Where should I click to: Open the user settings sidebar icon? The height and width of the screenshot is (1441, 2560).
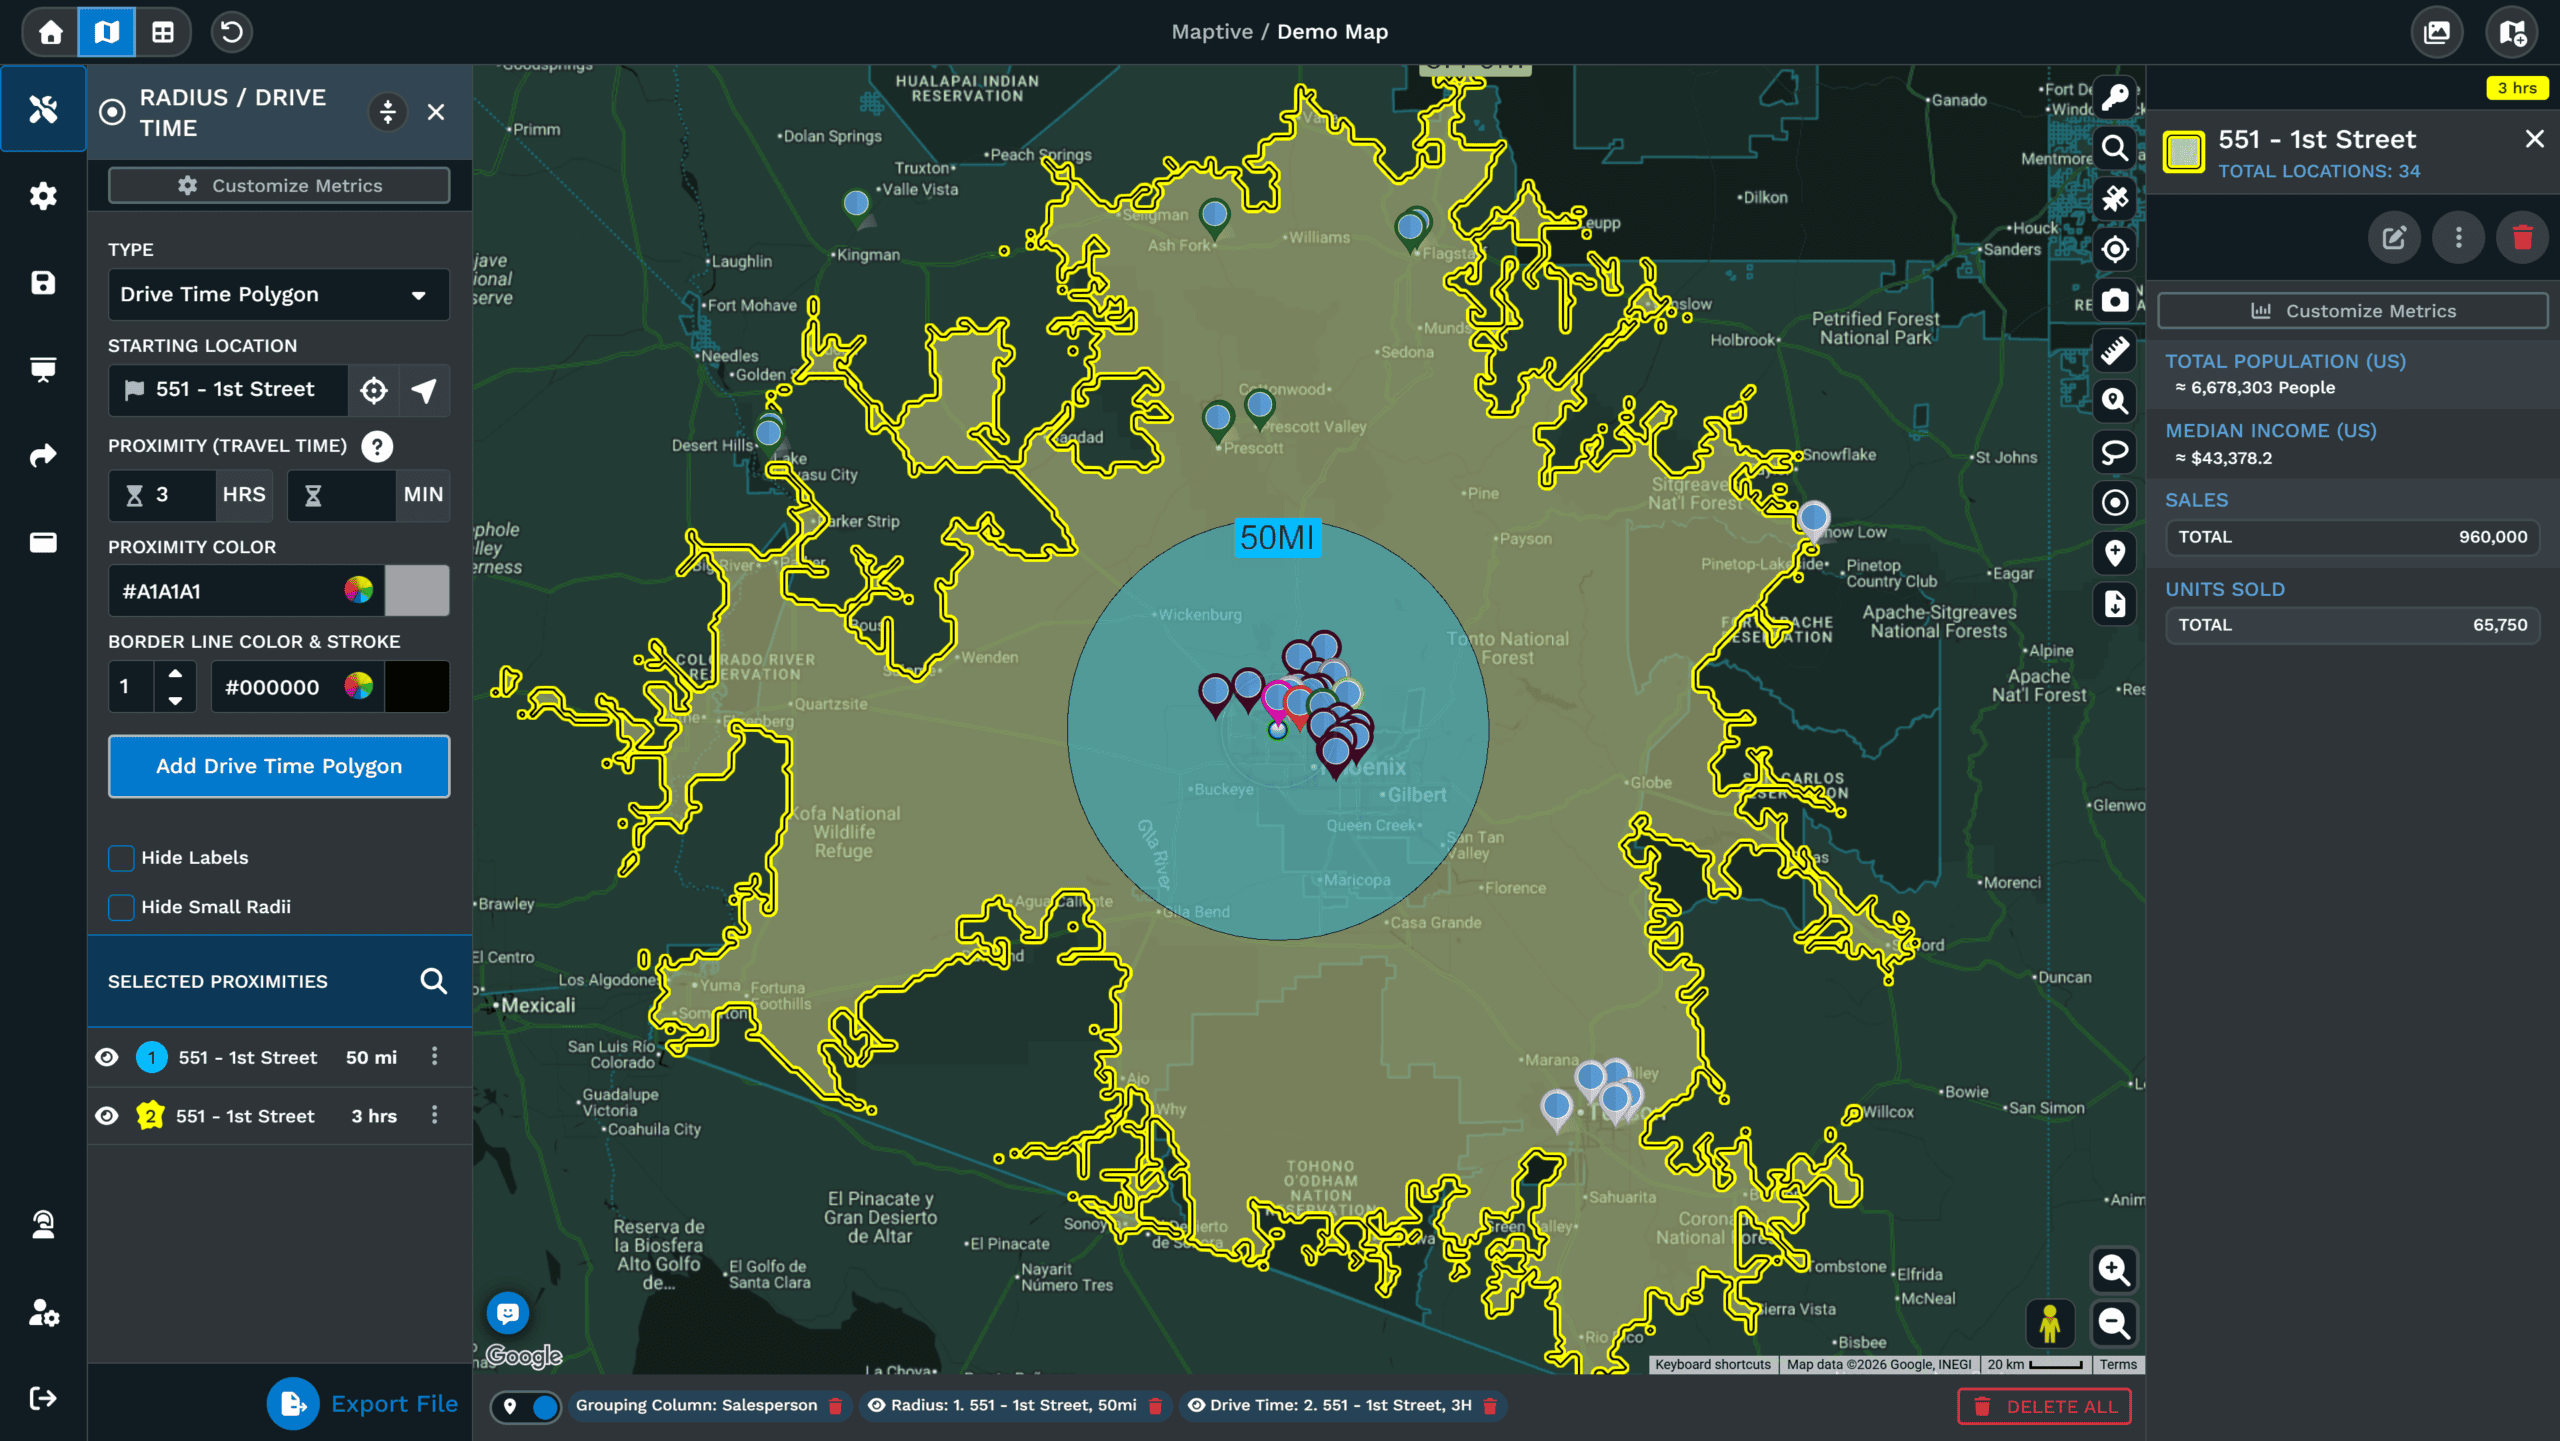click(43, 1312)
